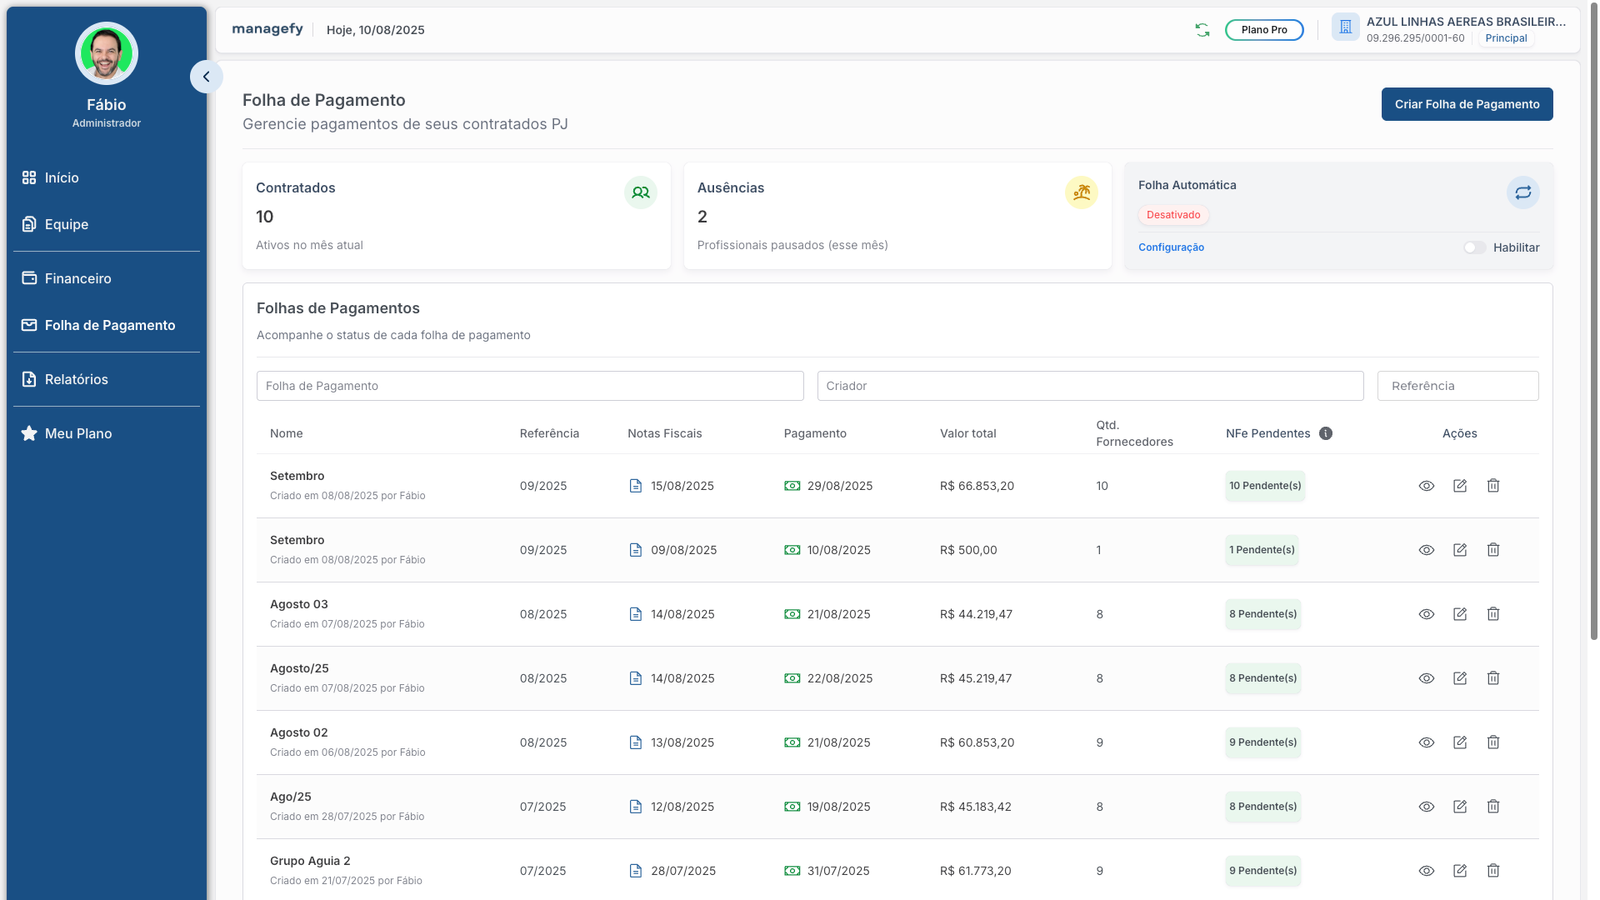The width and height of the screenshot is (1600, 900).
Task: Go to Financeiro in sidebar
Action: pyautogui.click(x=78, y=279)
